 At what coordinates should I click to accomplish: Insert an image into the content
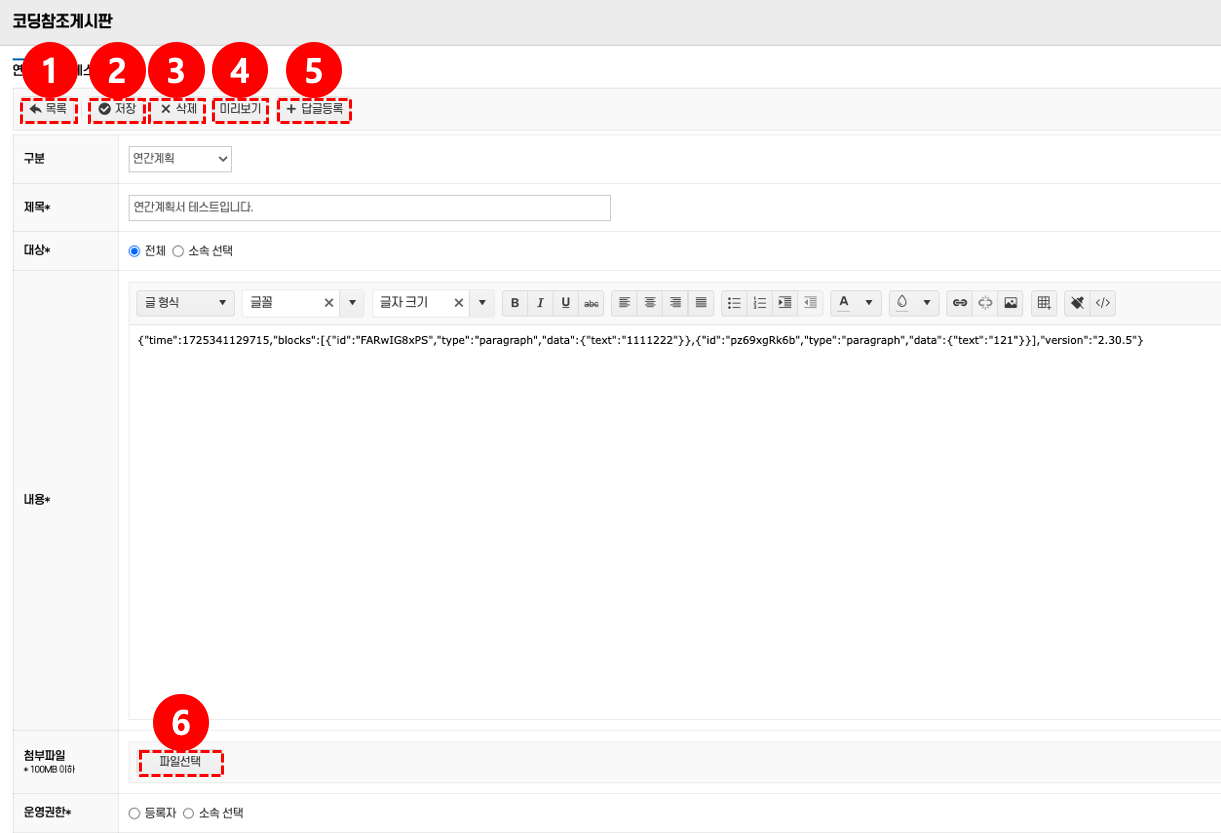(x=1011, y=303)
